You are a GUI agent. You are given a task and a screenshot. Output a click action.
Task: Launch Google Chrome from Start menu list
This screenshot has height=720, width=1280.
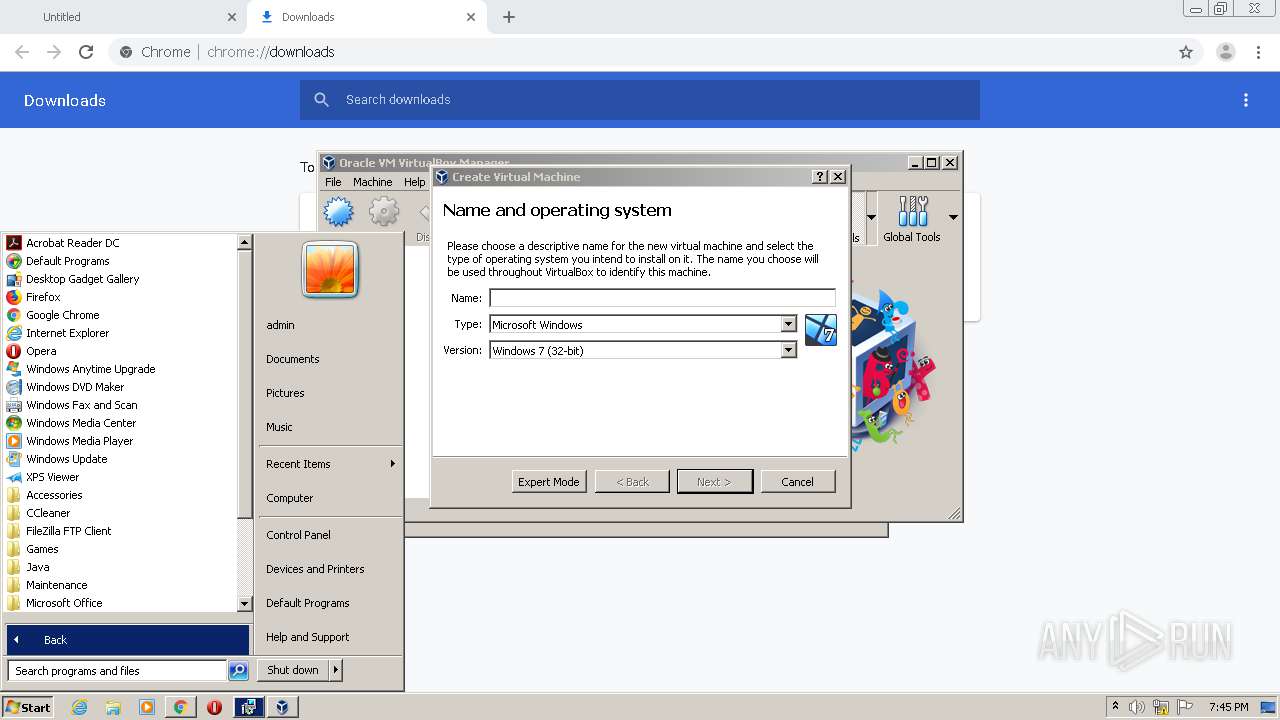[62, 315]
